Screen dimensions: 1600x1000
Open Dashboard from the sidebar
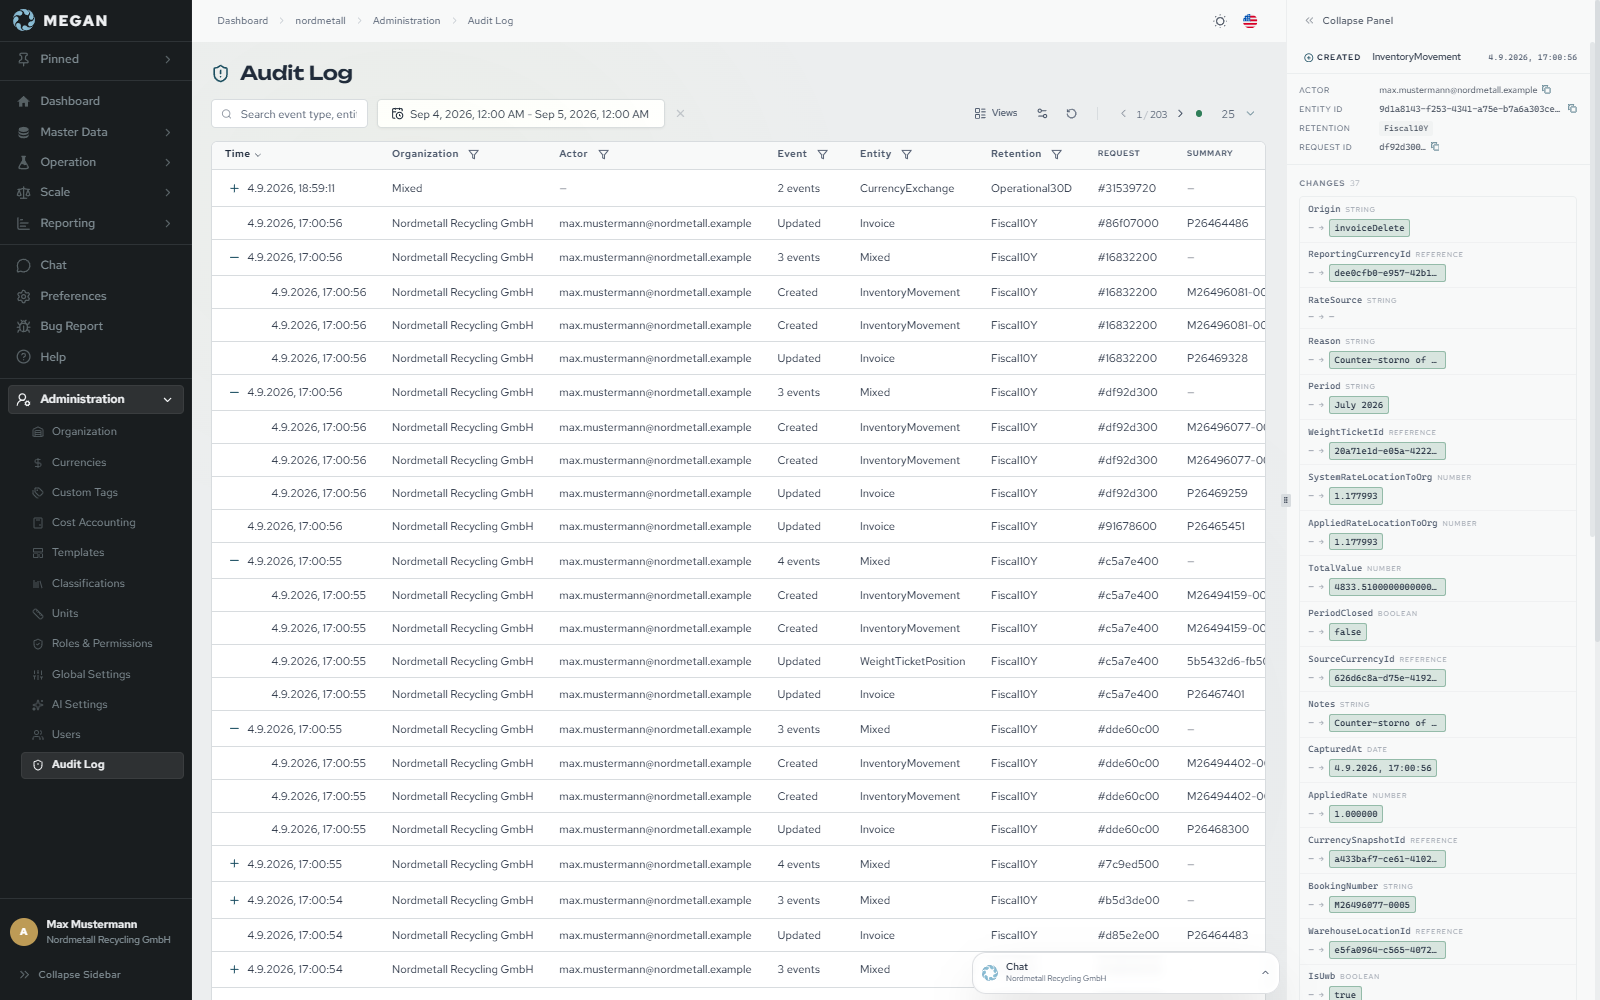(x=95, y=101)
